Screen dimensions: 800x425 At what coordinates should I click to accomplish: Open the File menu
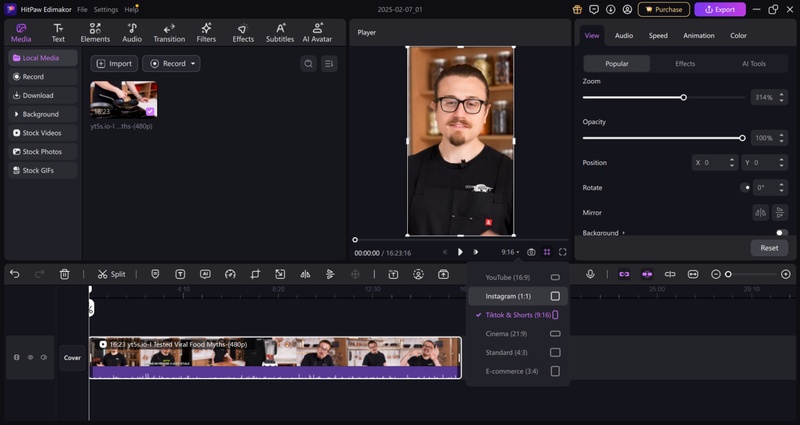coord(82,10)
